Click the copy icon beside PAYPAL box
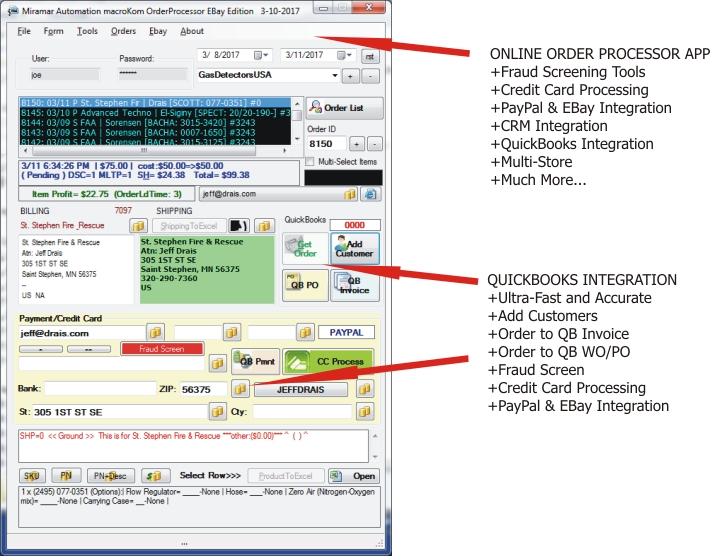 (x=306, y=332)
